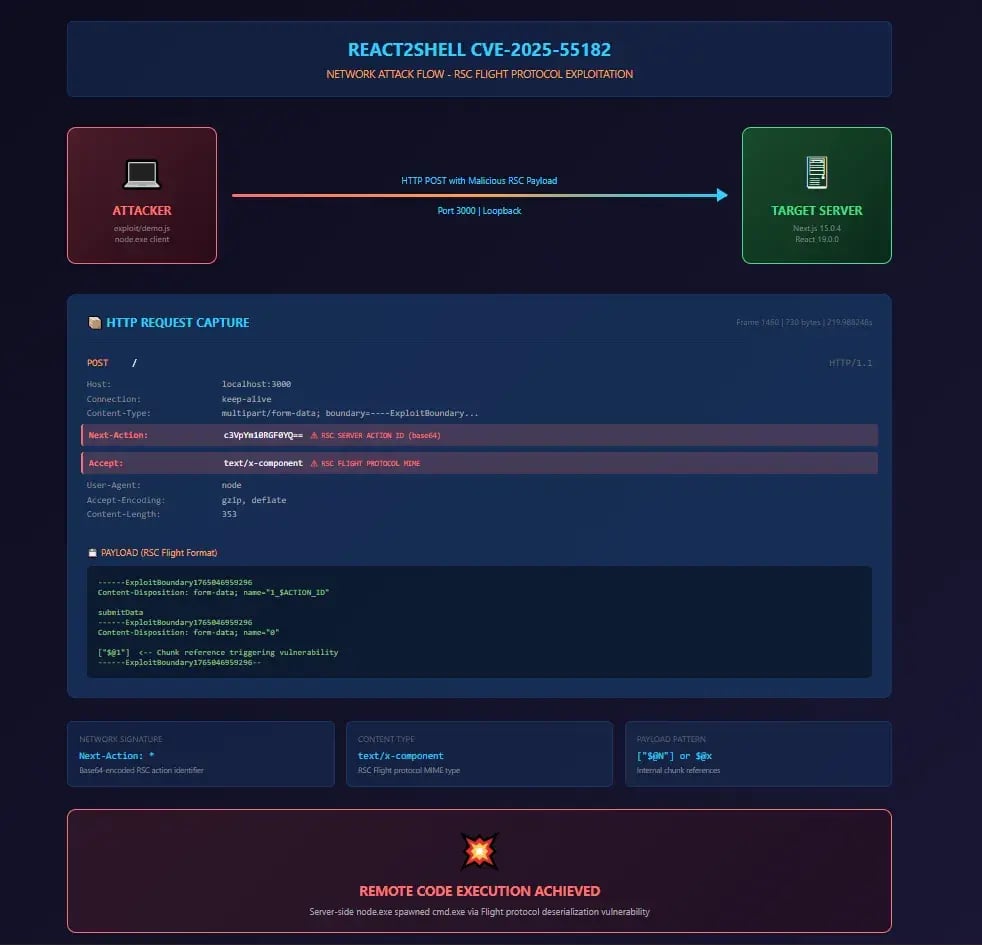This screenshot has width=982, height=945.
Task: Select the HTTP/1.1 version label
Action: tap(851, 363)
